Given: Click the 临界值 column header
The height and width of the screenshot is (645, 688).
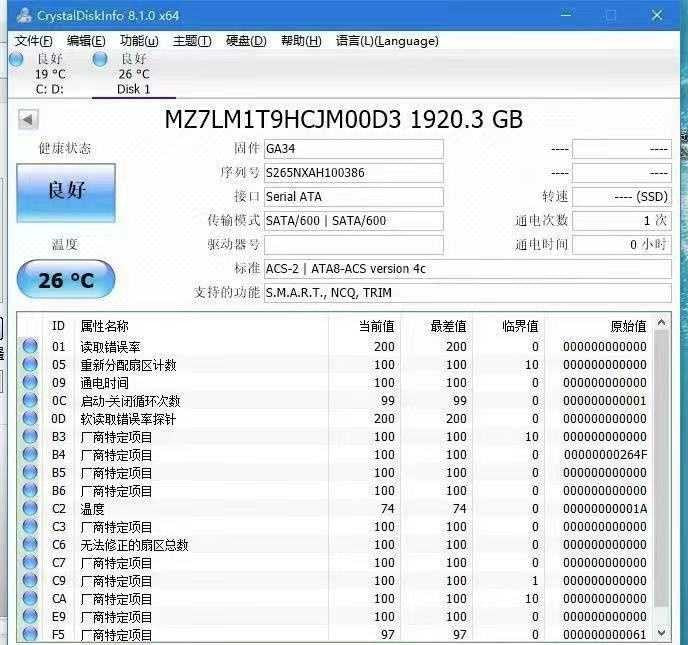Looking at the screenshot, I should pyautogui.click(x=520, y=326).
